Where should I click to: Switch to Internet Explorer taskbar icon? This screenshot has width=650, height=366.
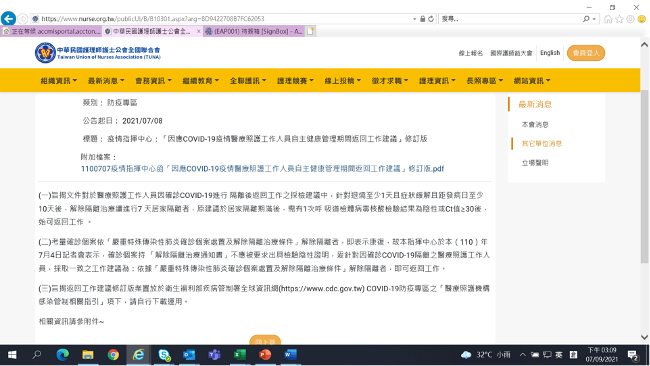(x=138, y=355)
